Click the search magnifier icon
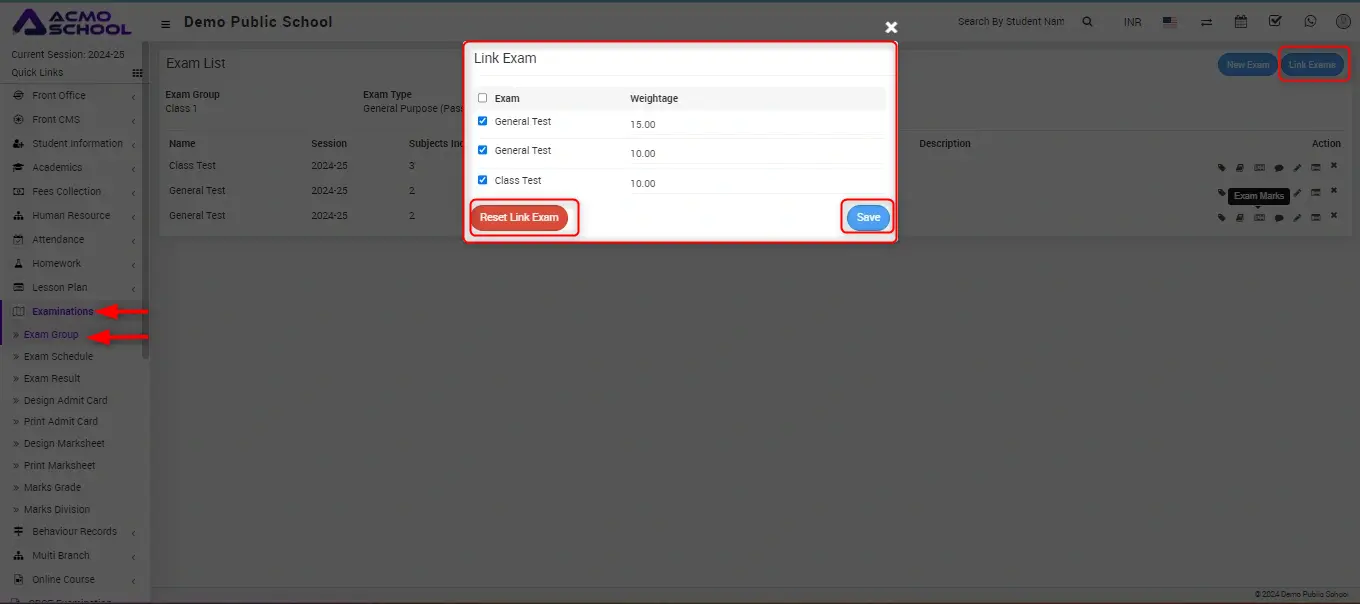 pos(1088,21)
